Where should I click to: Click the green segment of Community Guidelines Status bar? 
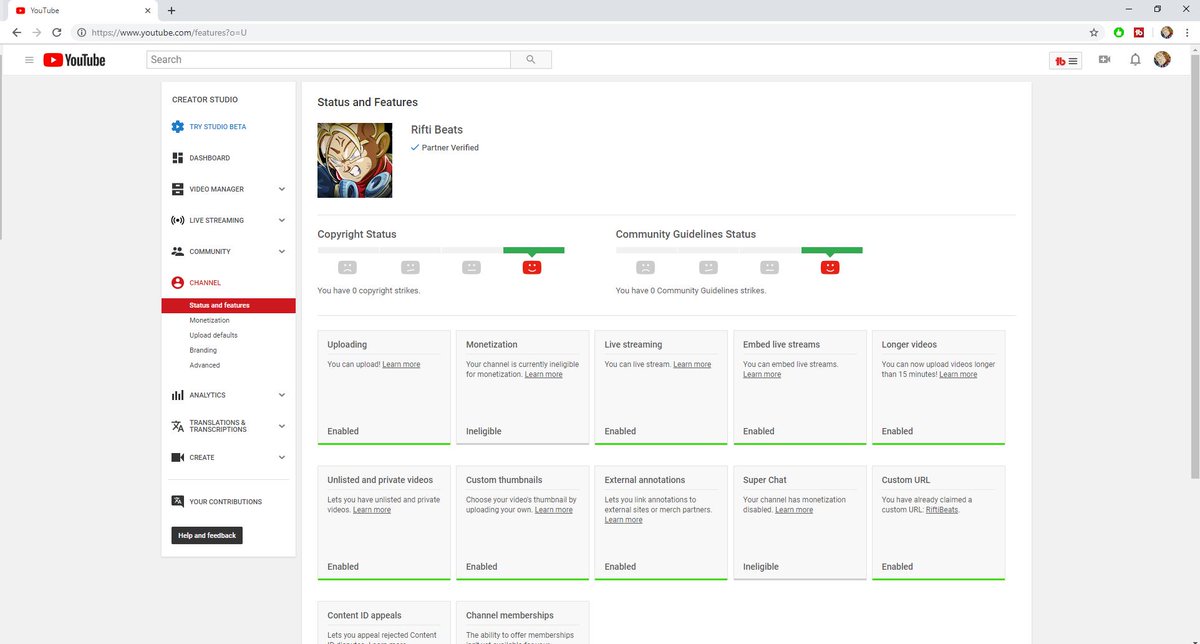point(831,250)
